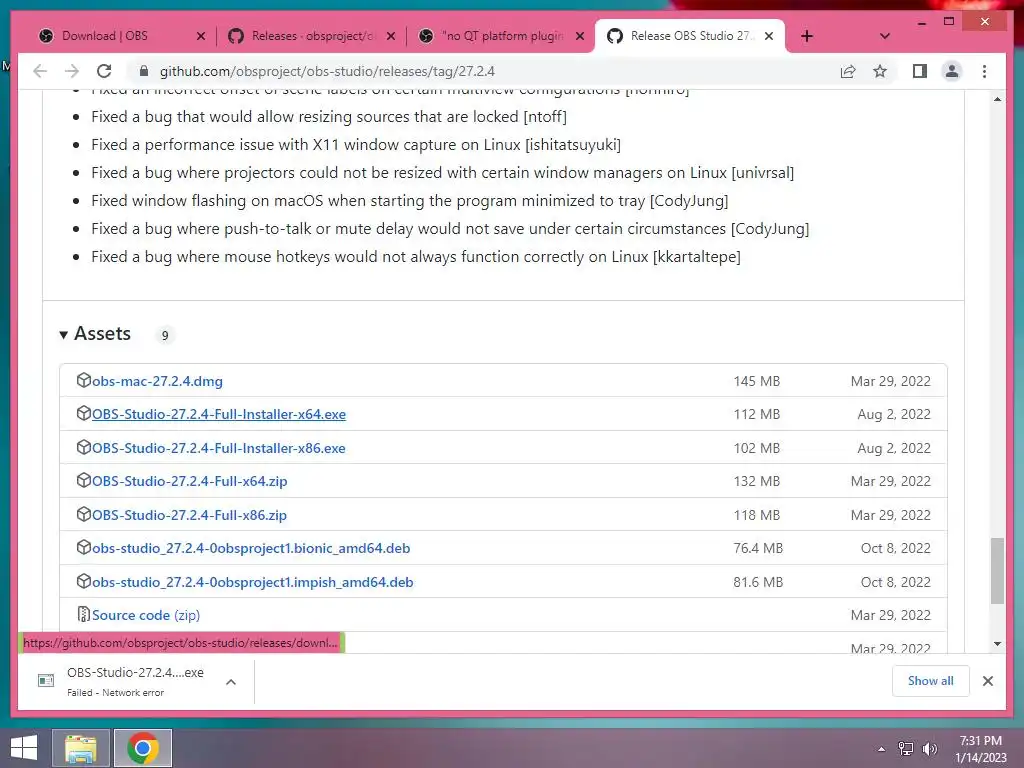
Task: Close the Release OBS Studio 27 tab
Action: pos(769,37)
